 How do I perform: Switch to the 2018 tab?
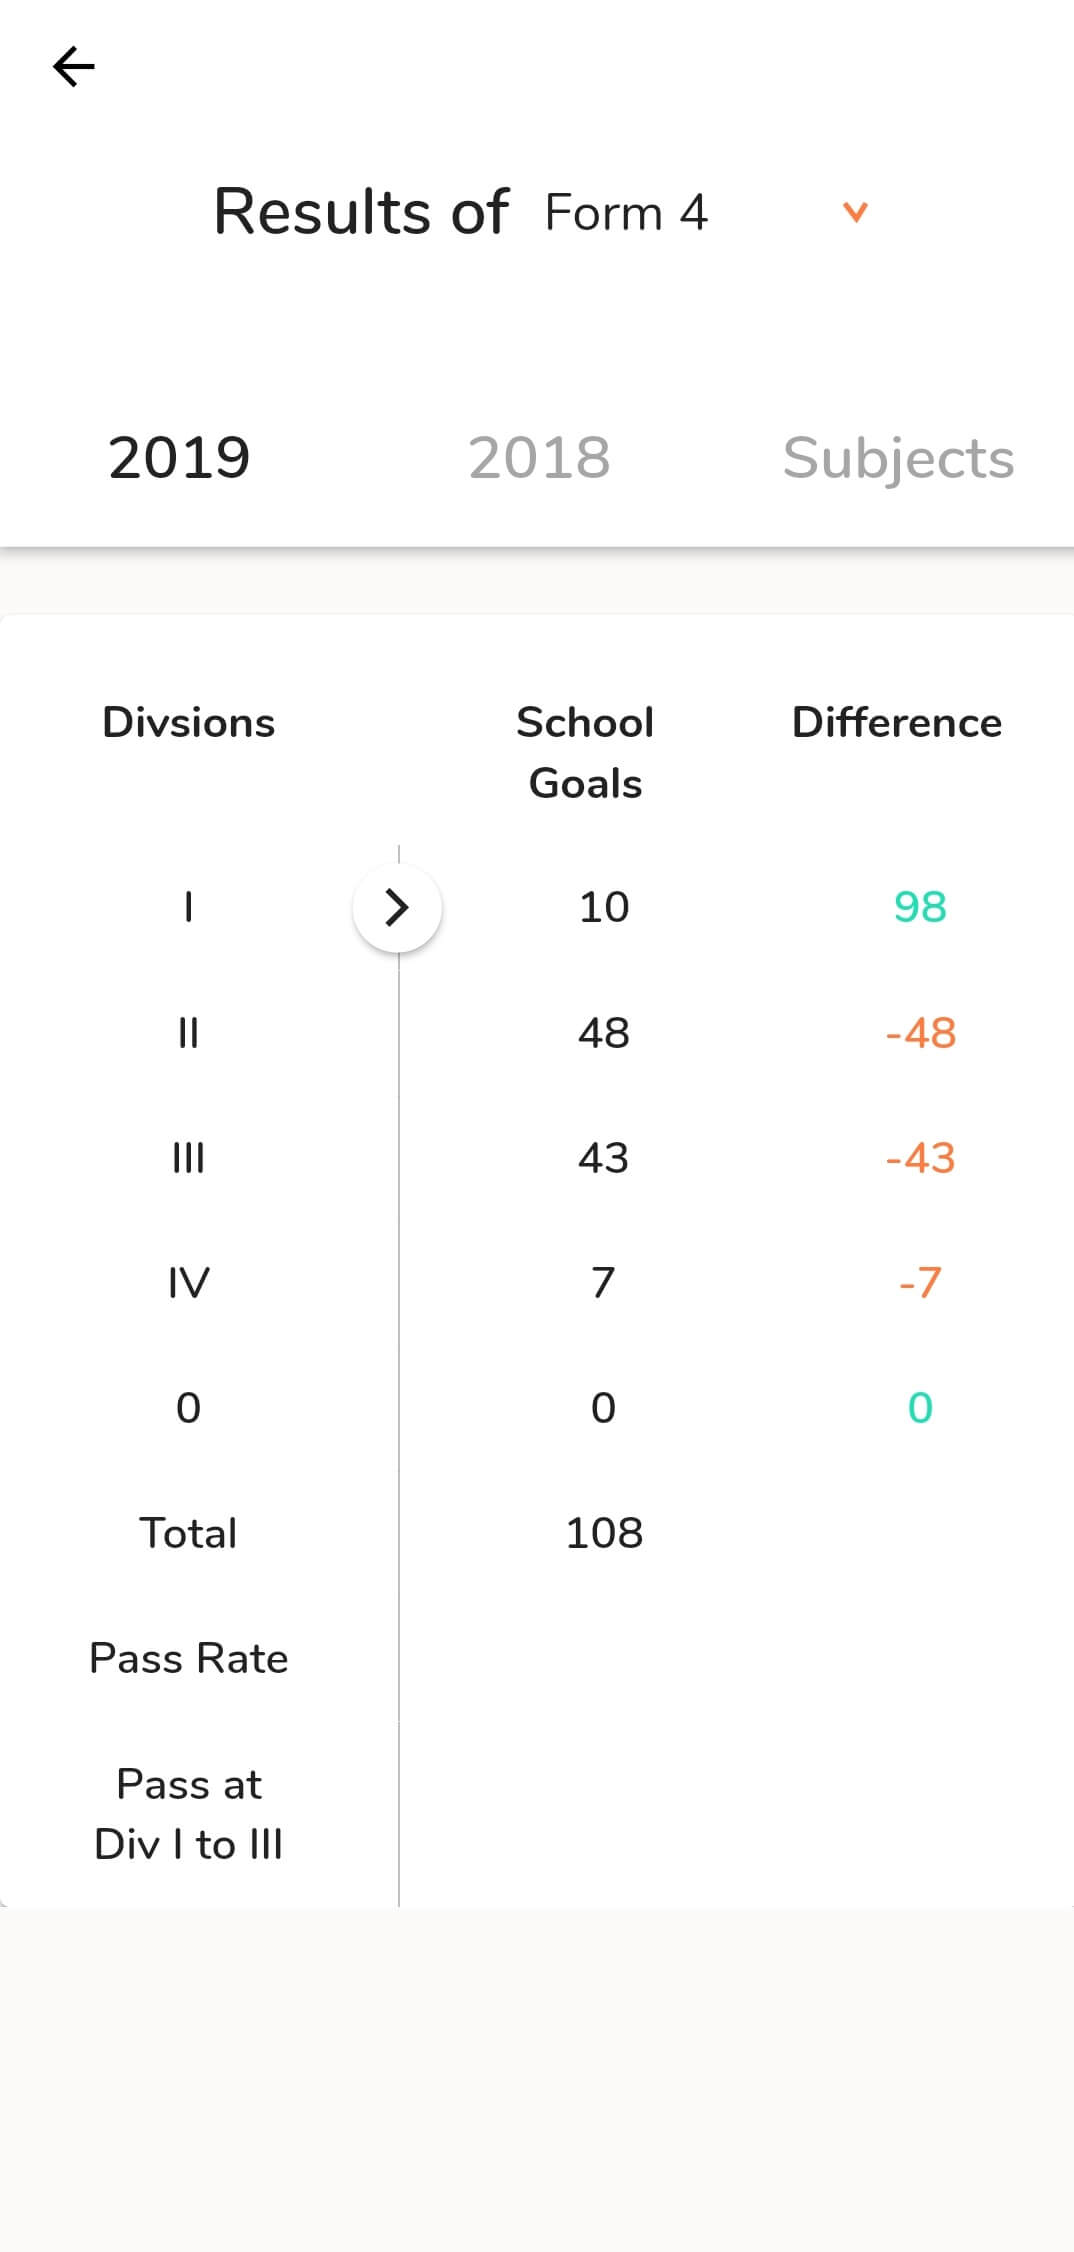pyautogui.click(x=539, y=458)
